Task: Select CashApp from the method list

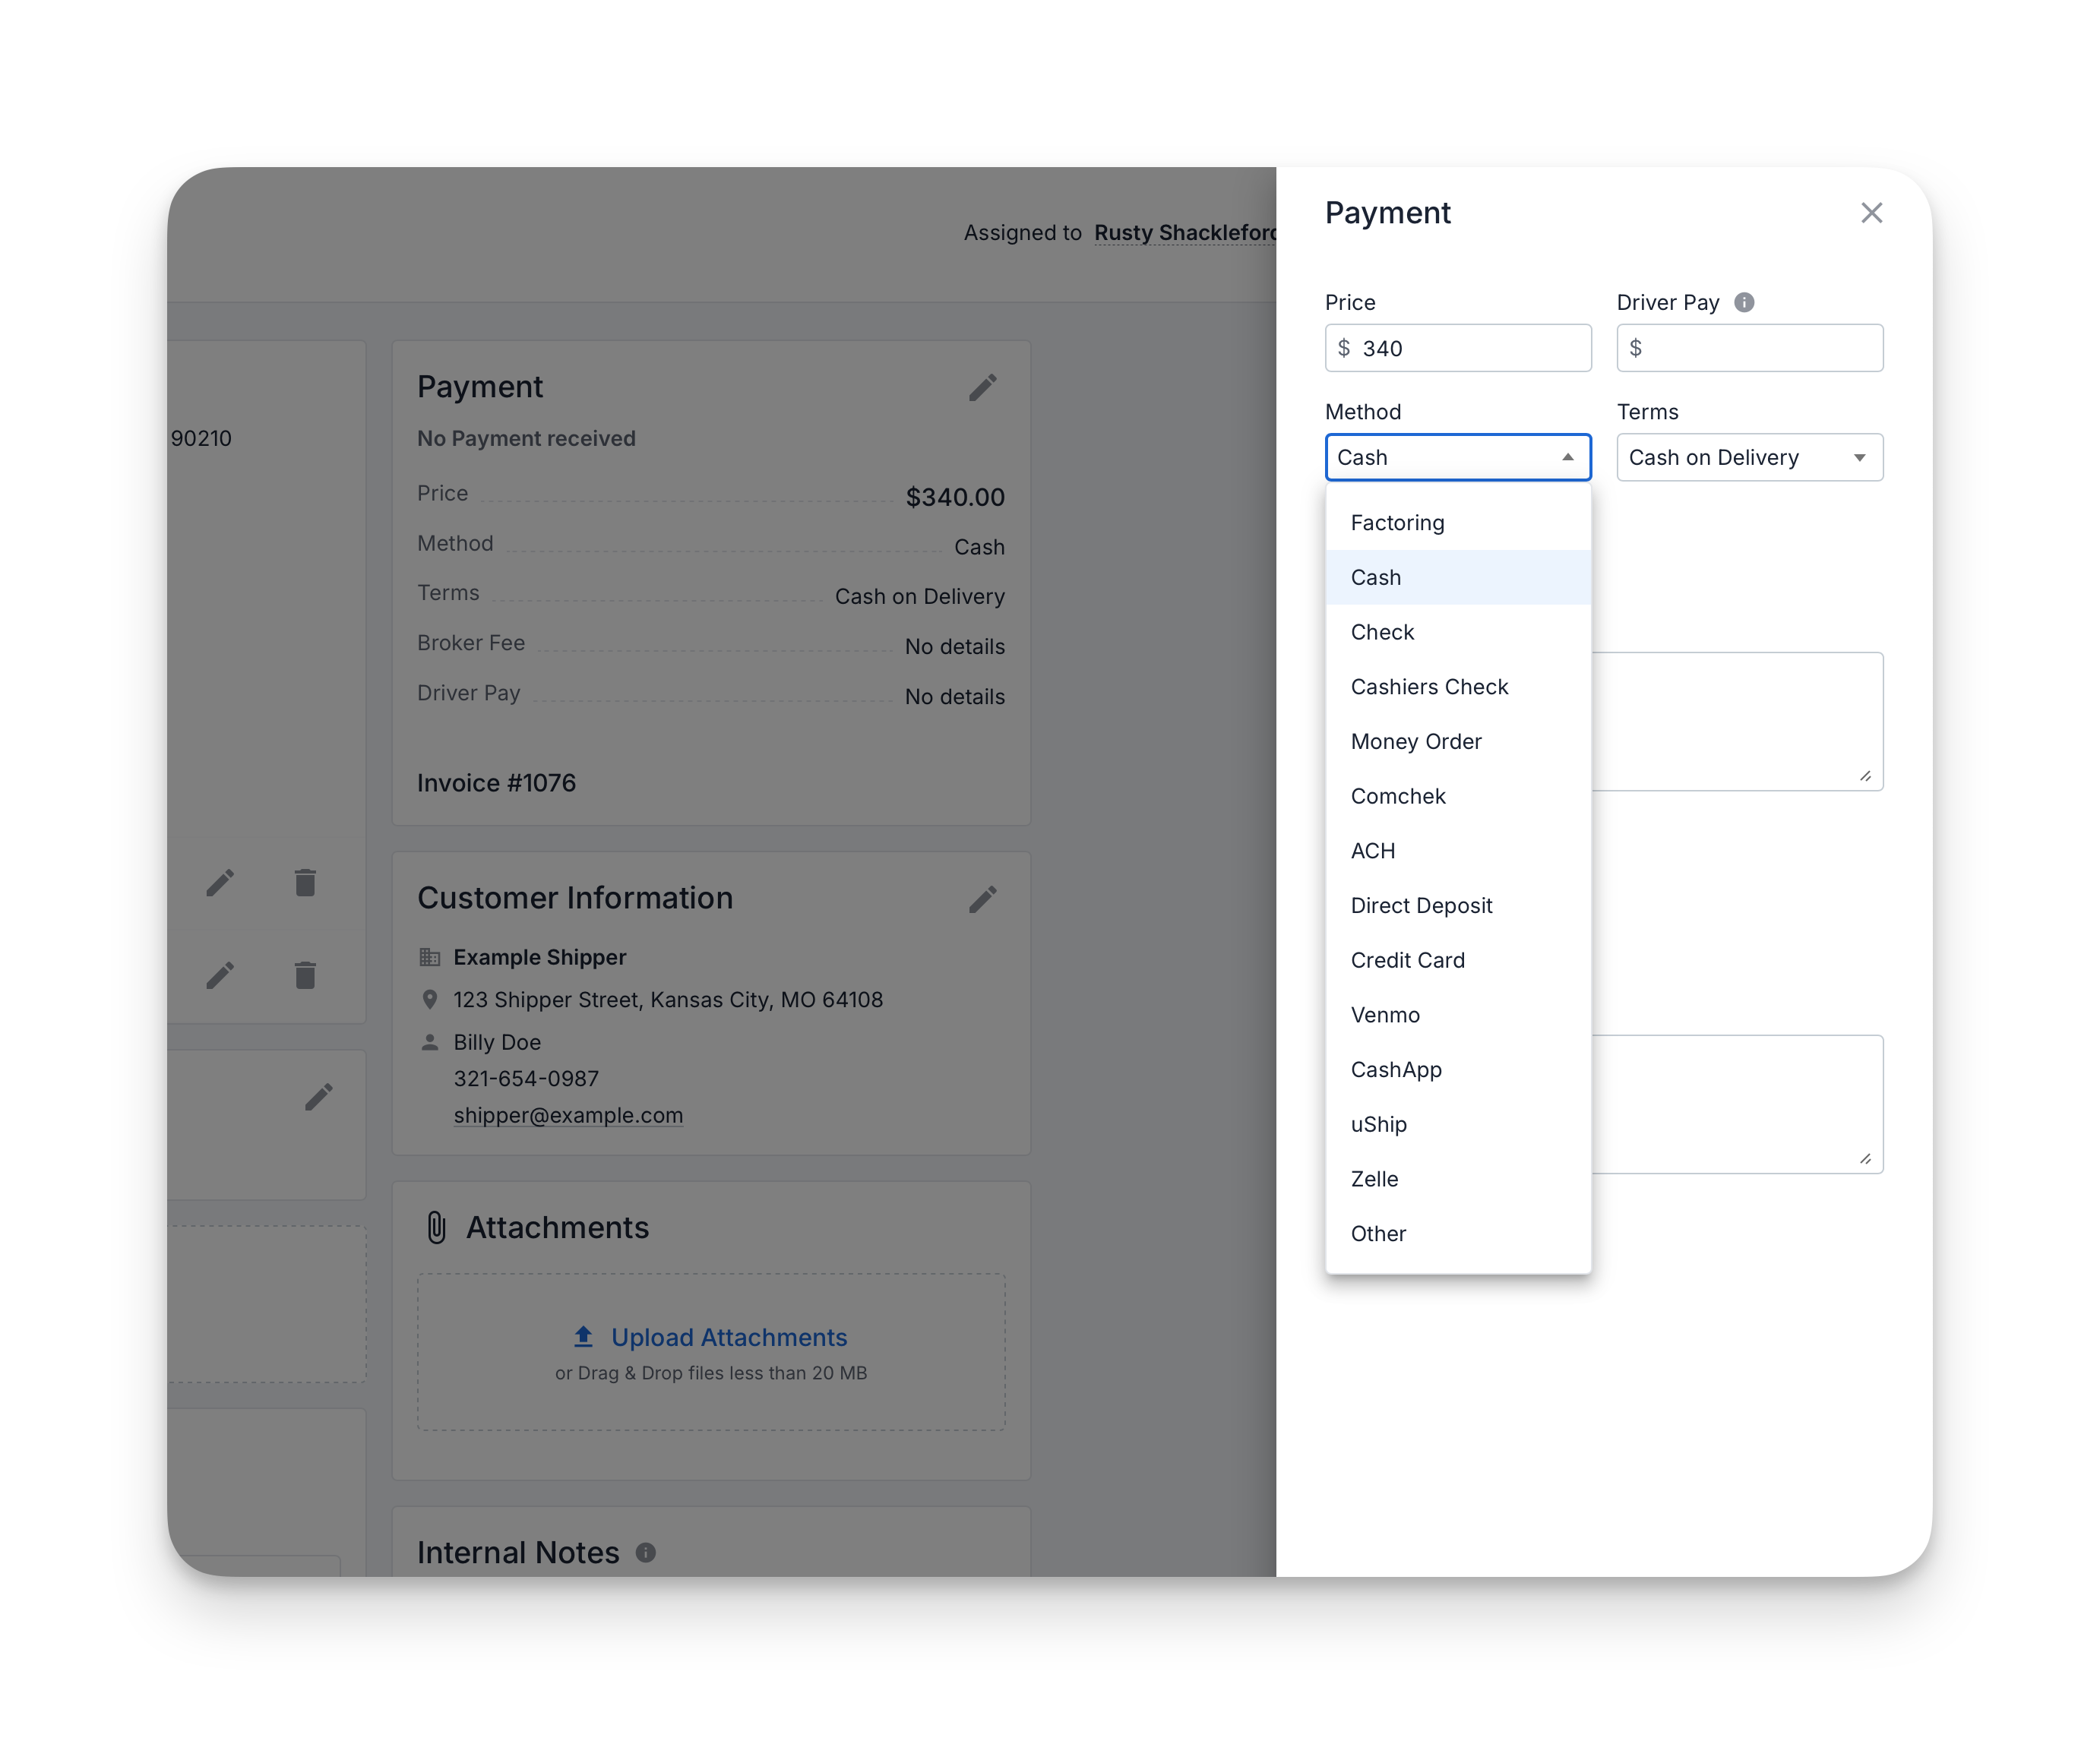Action: pyautogui.click(x=1458, y=1070)
